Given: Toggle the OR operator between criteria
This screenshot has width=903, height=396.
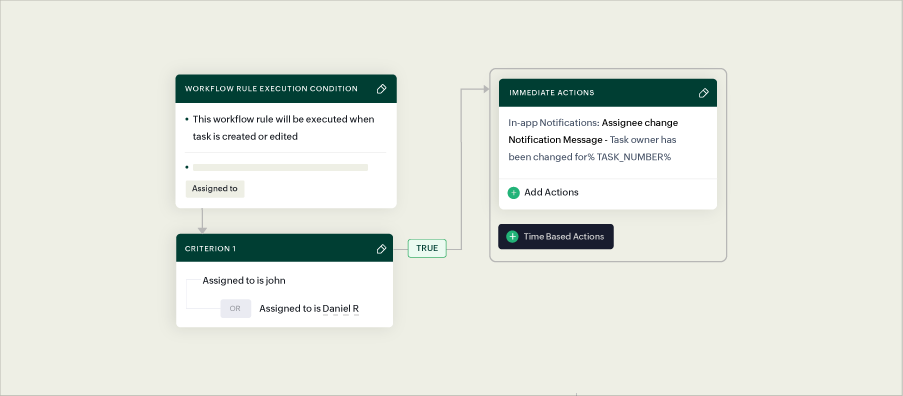Looking at the screenshot, I should coord(236,309).
